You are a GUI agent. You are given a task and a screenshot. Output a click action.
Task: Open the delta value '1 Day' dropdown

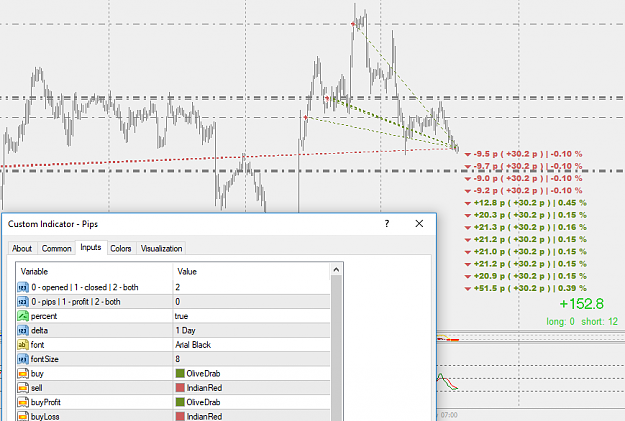252,331
